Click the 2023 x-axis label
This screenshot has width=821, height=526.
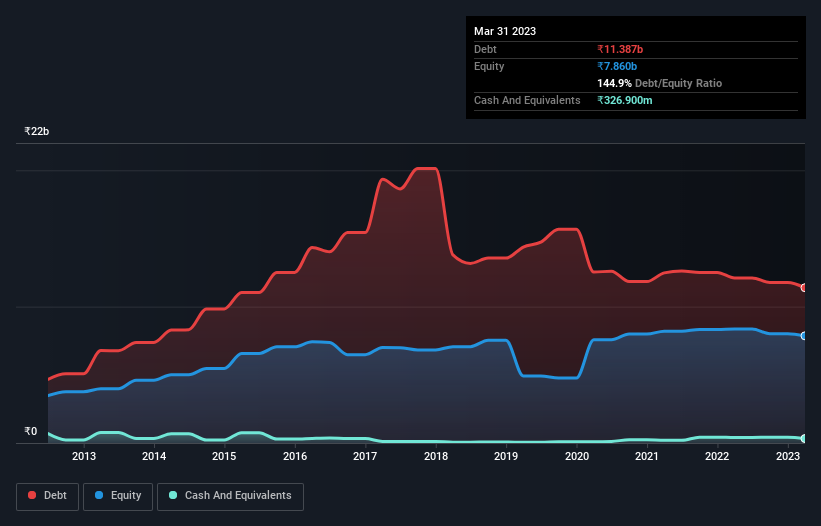point(787,456)
